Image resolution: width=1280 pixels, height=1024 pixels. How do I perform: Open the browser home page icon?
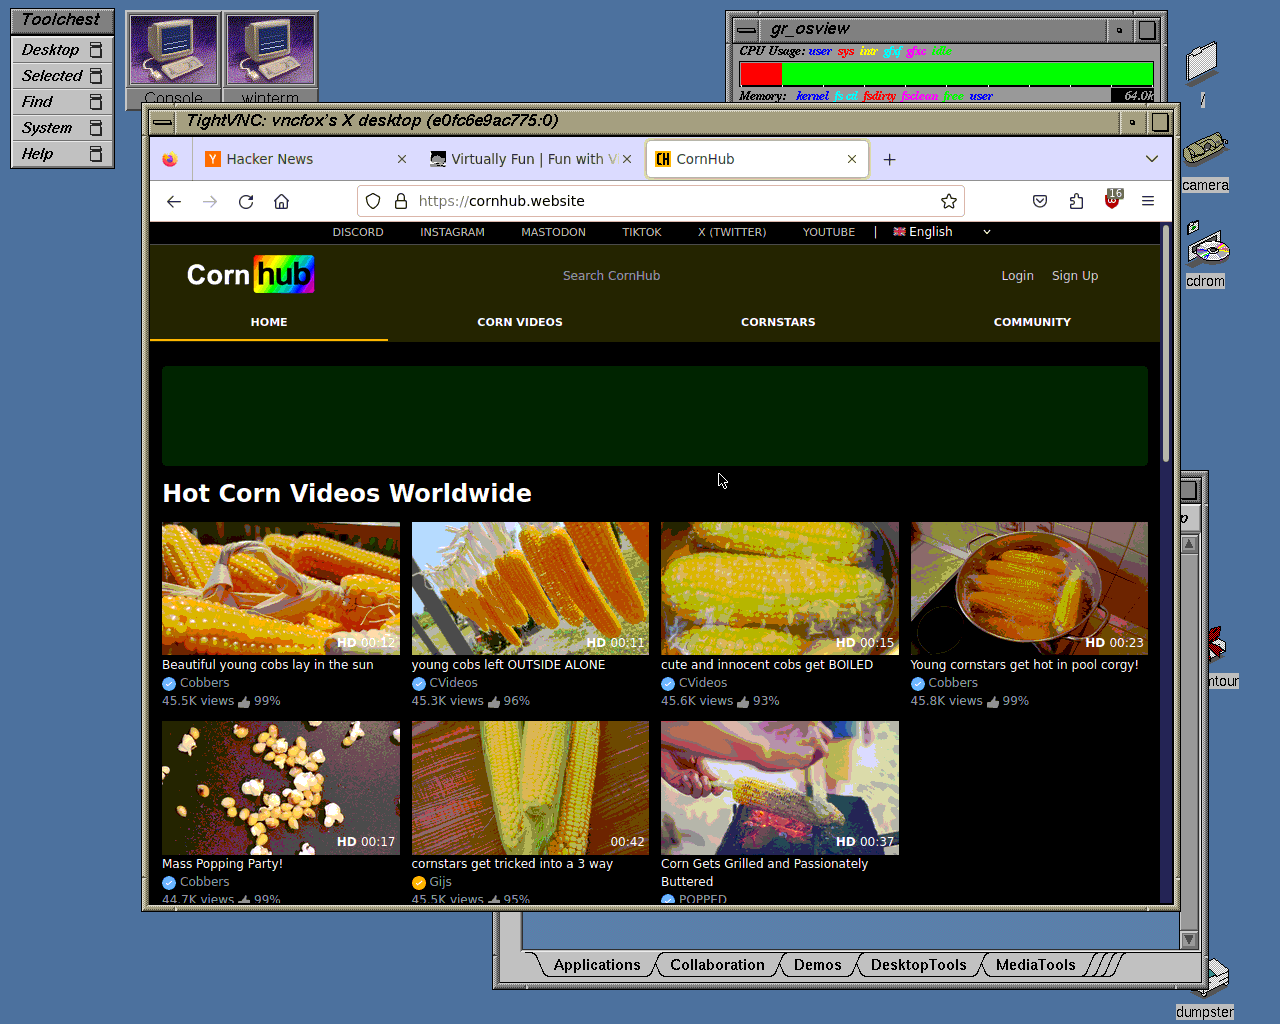point(281,201)
